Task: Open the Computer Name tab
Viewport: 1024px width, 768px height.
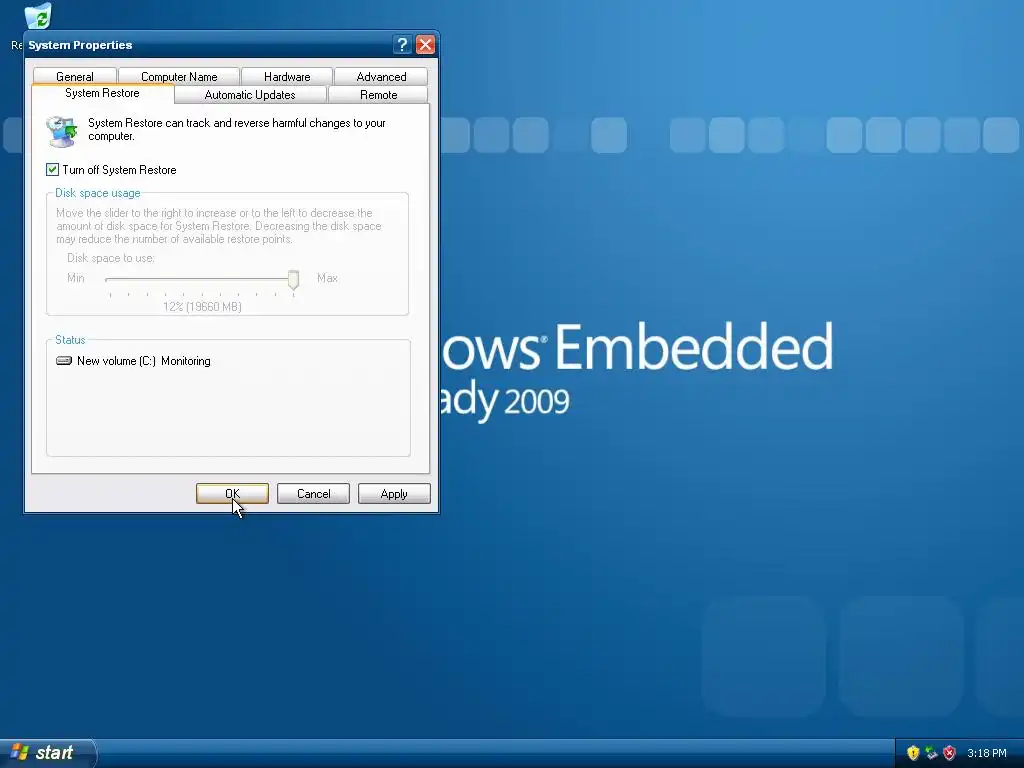Action: click(x=179, y=76)
